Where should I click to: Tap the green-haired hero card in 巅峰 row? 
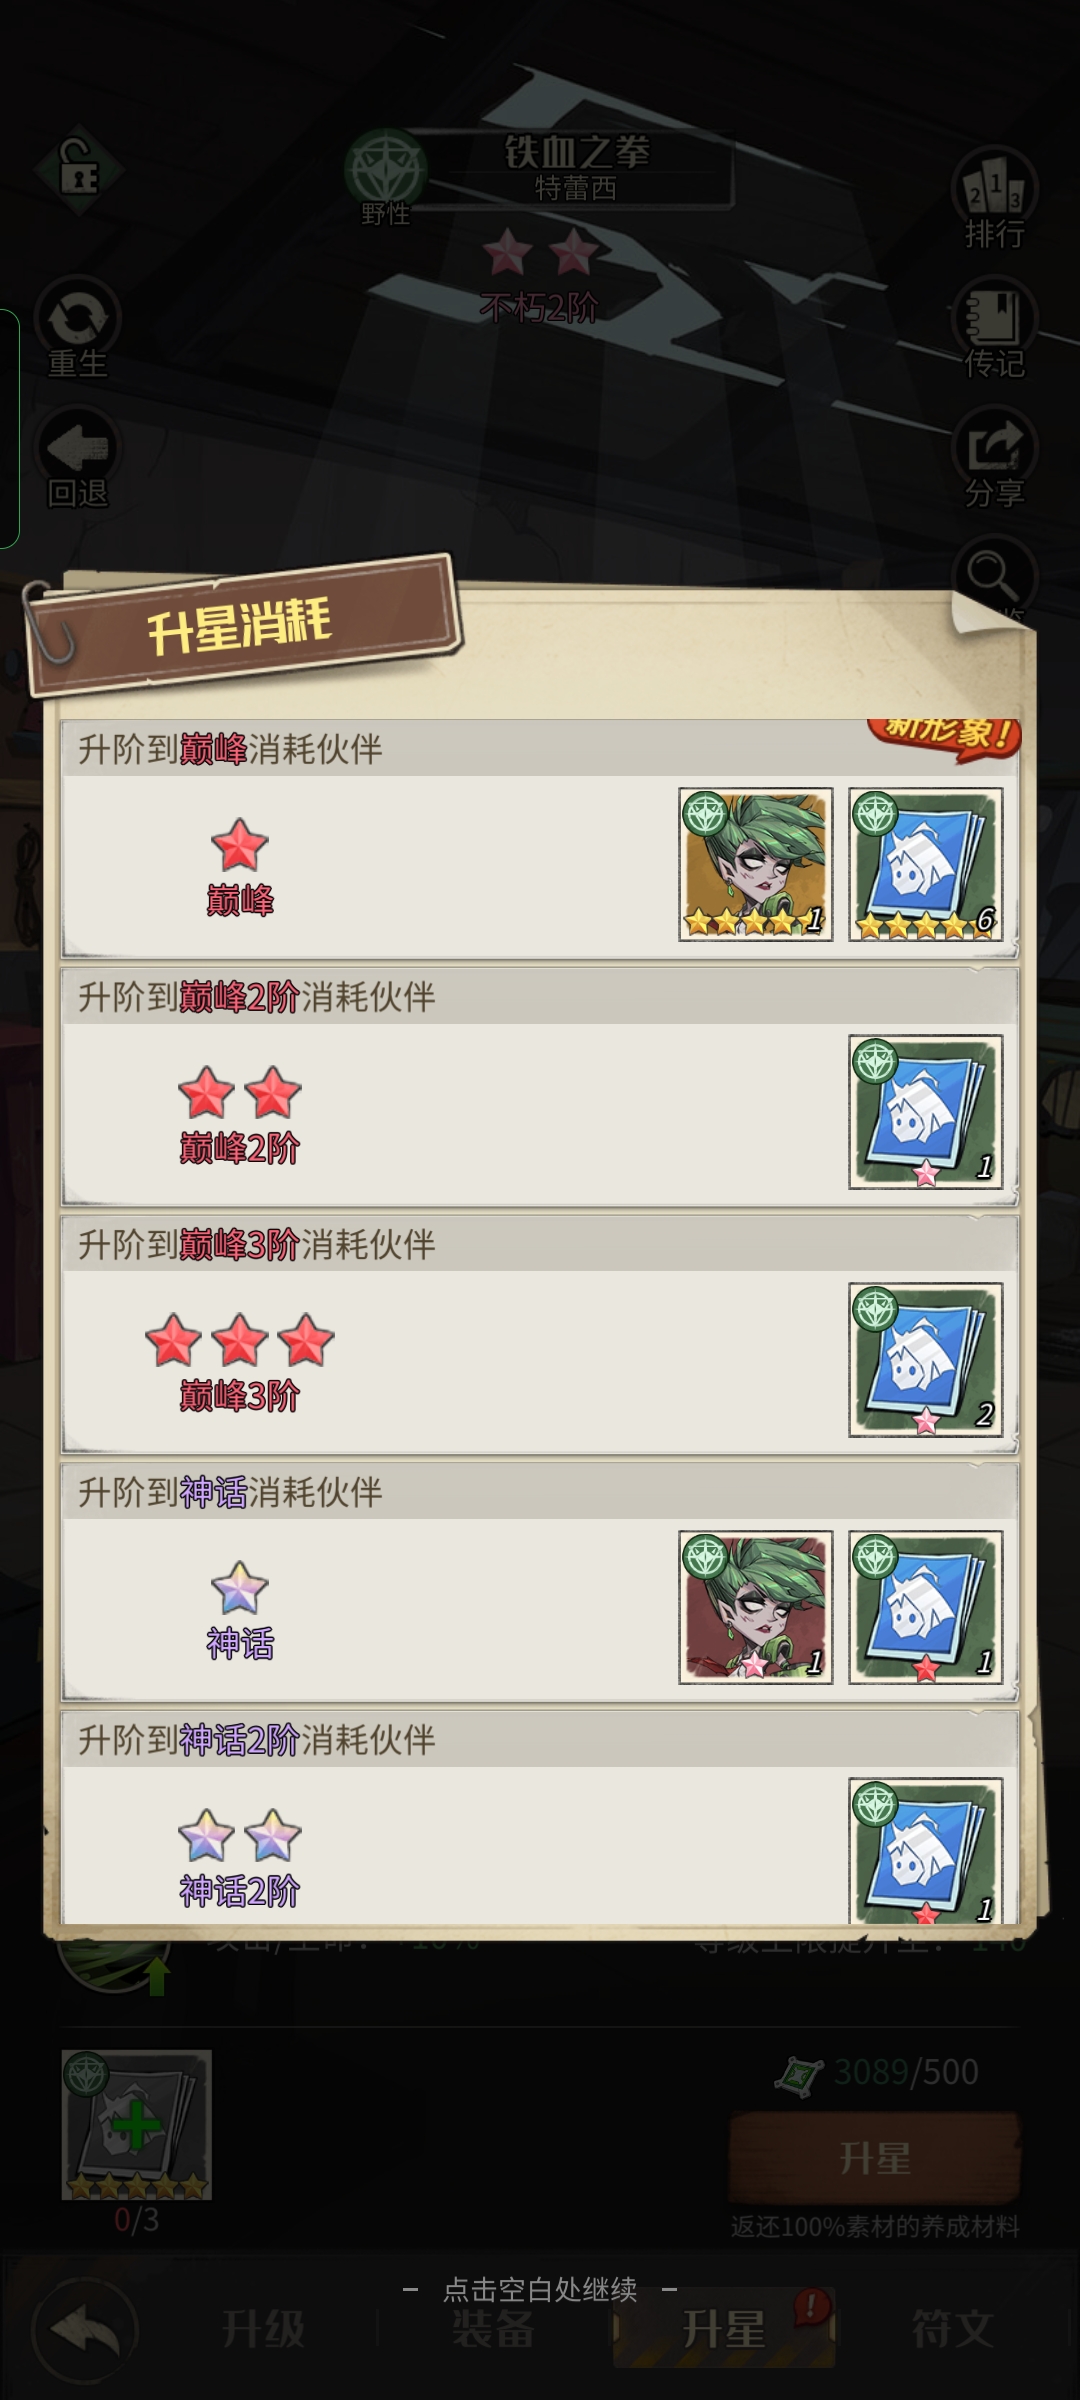point(756,864)
